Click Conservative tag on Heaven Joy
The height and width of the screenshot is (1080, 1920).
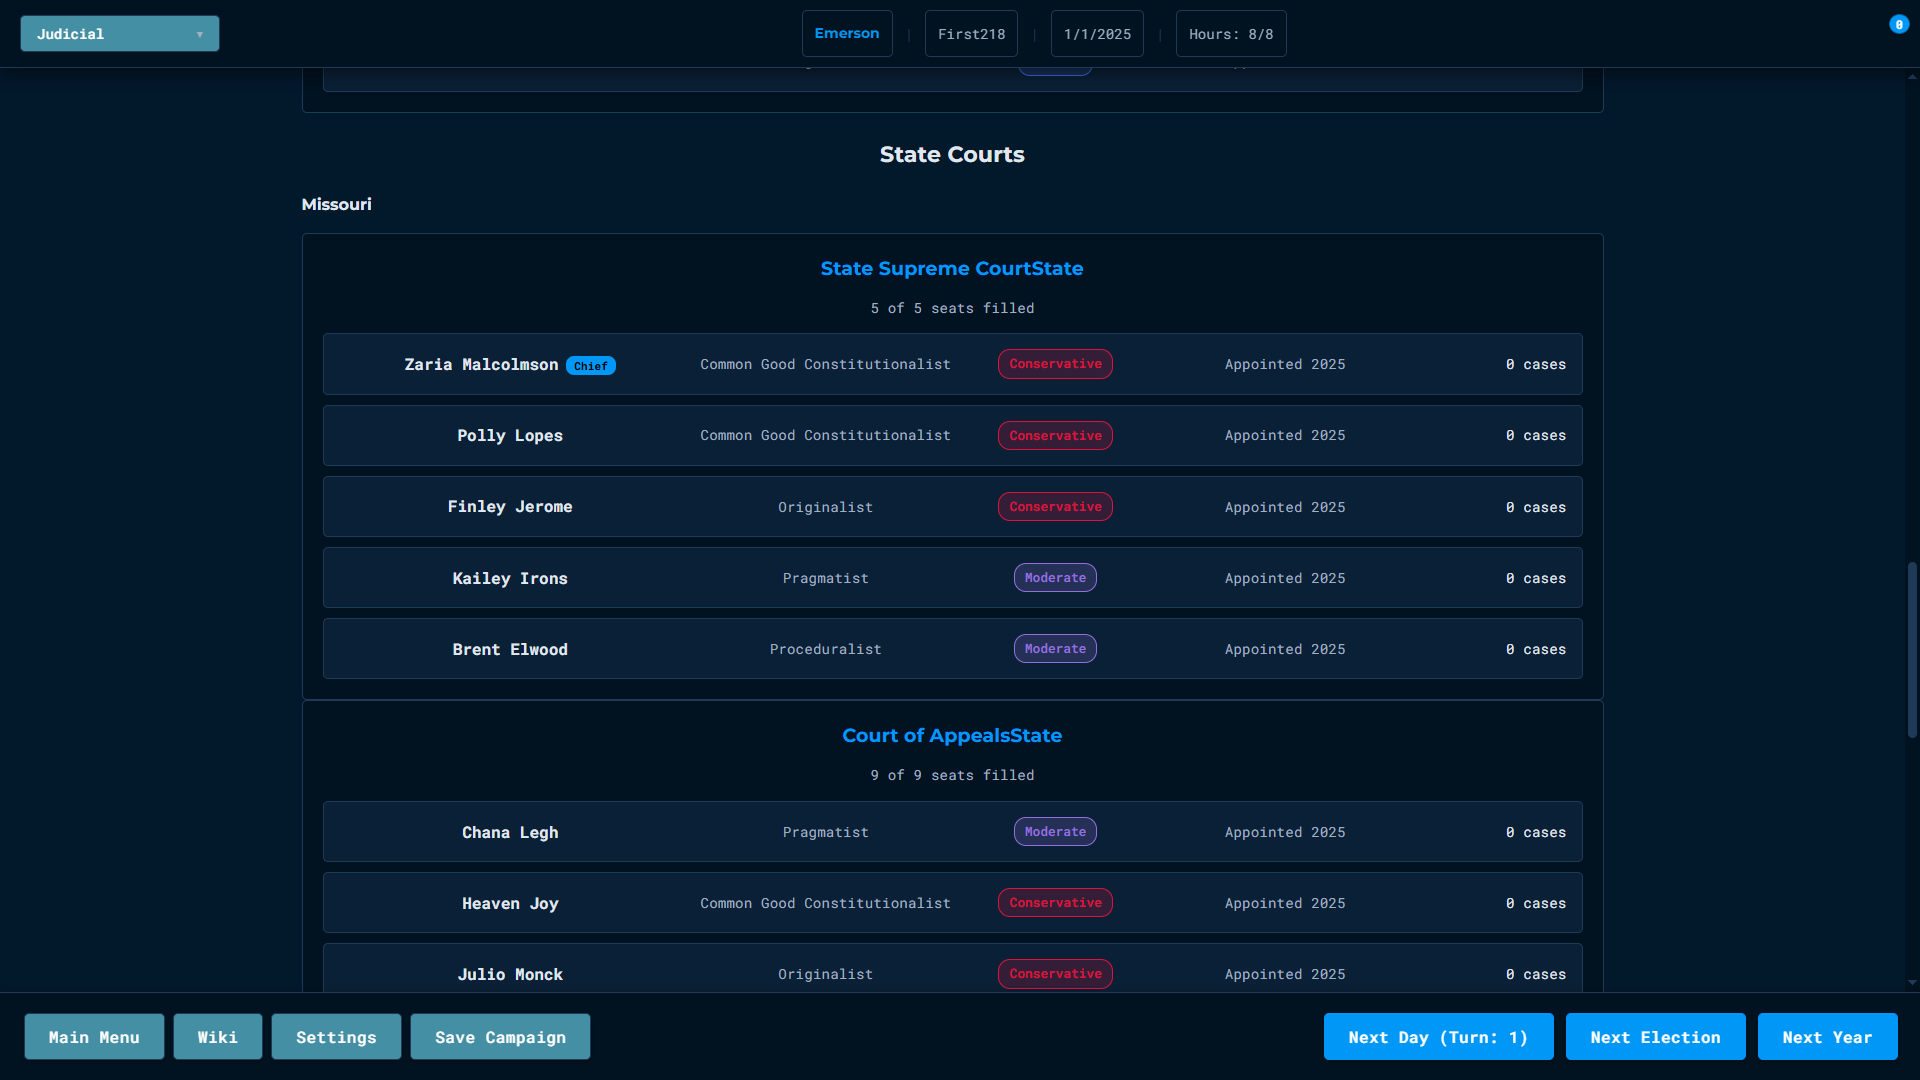[1054, 903]
